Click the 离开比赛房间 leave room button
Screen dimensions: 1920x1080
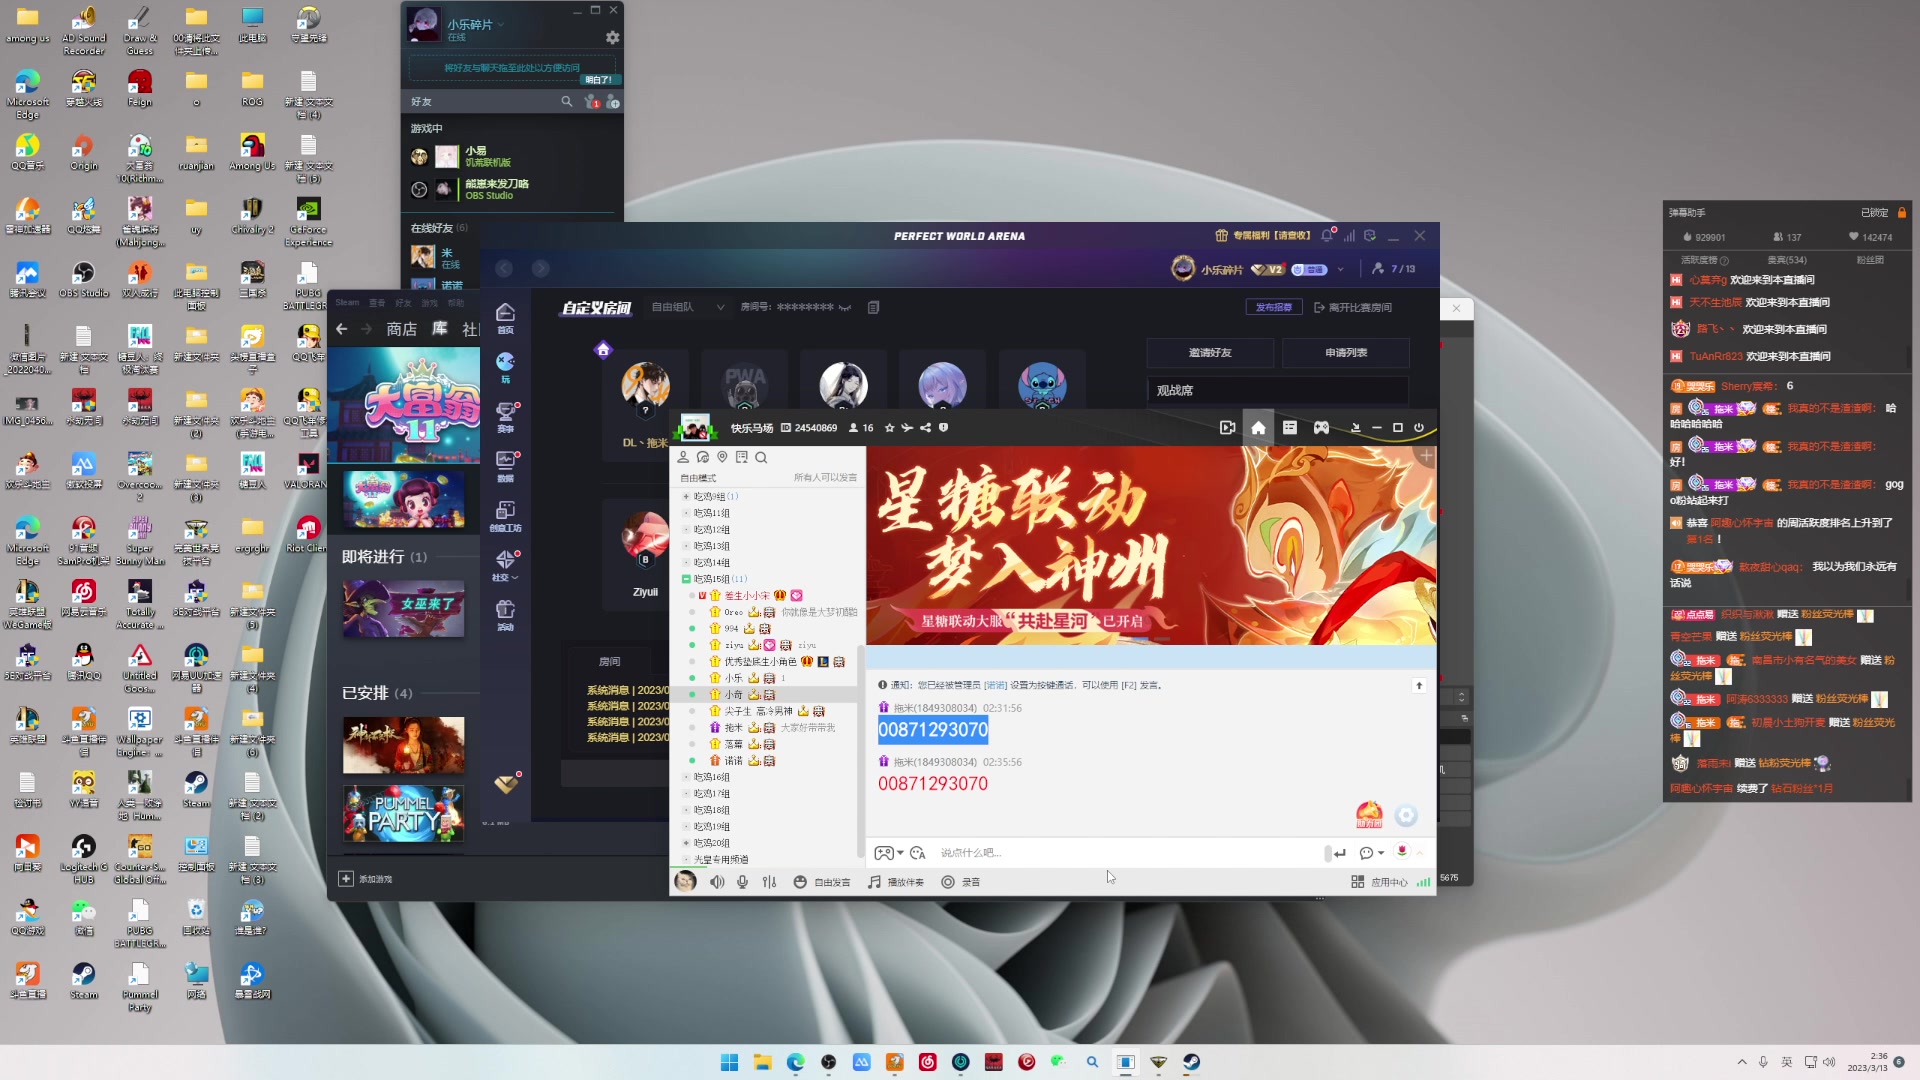click(x=1353, y=308)
